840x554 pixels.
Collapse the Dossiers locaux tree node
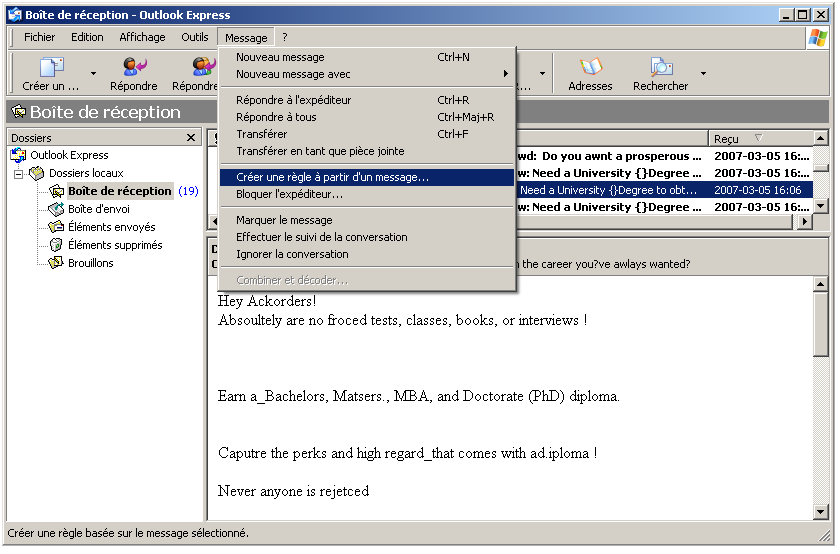[x=19, y=174]
